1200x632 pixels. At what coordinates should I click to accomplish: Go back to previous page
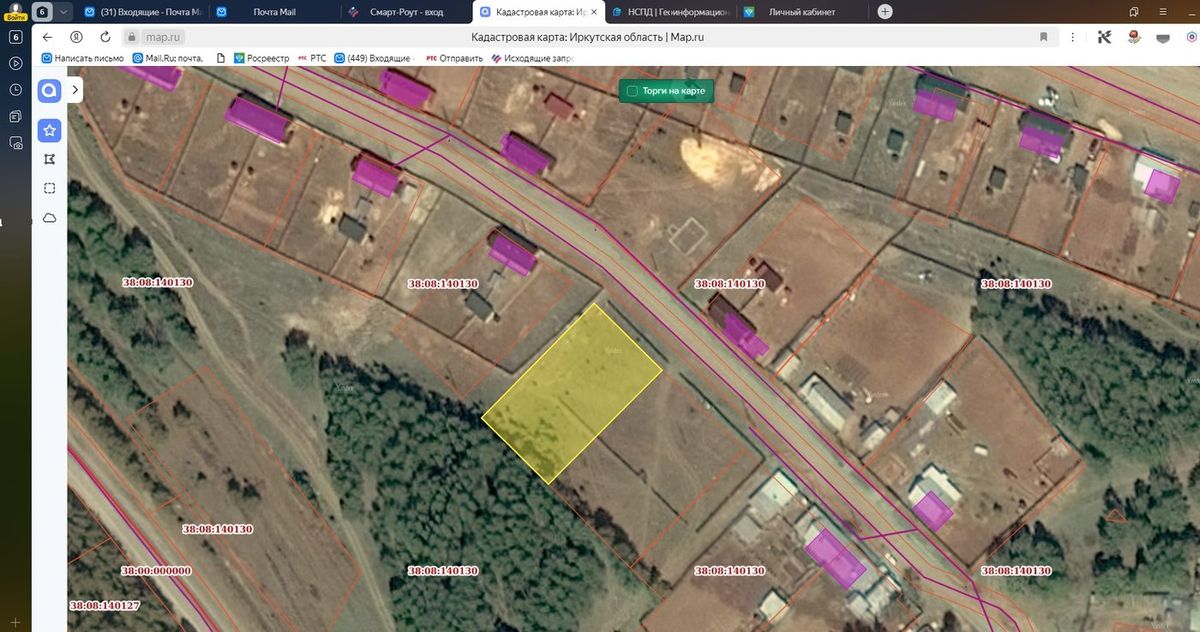47,37
